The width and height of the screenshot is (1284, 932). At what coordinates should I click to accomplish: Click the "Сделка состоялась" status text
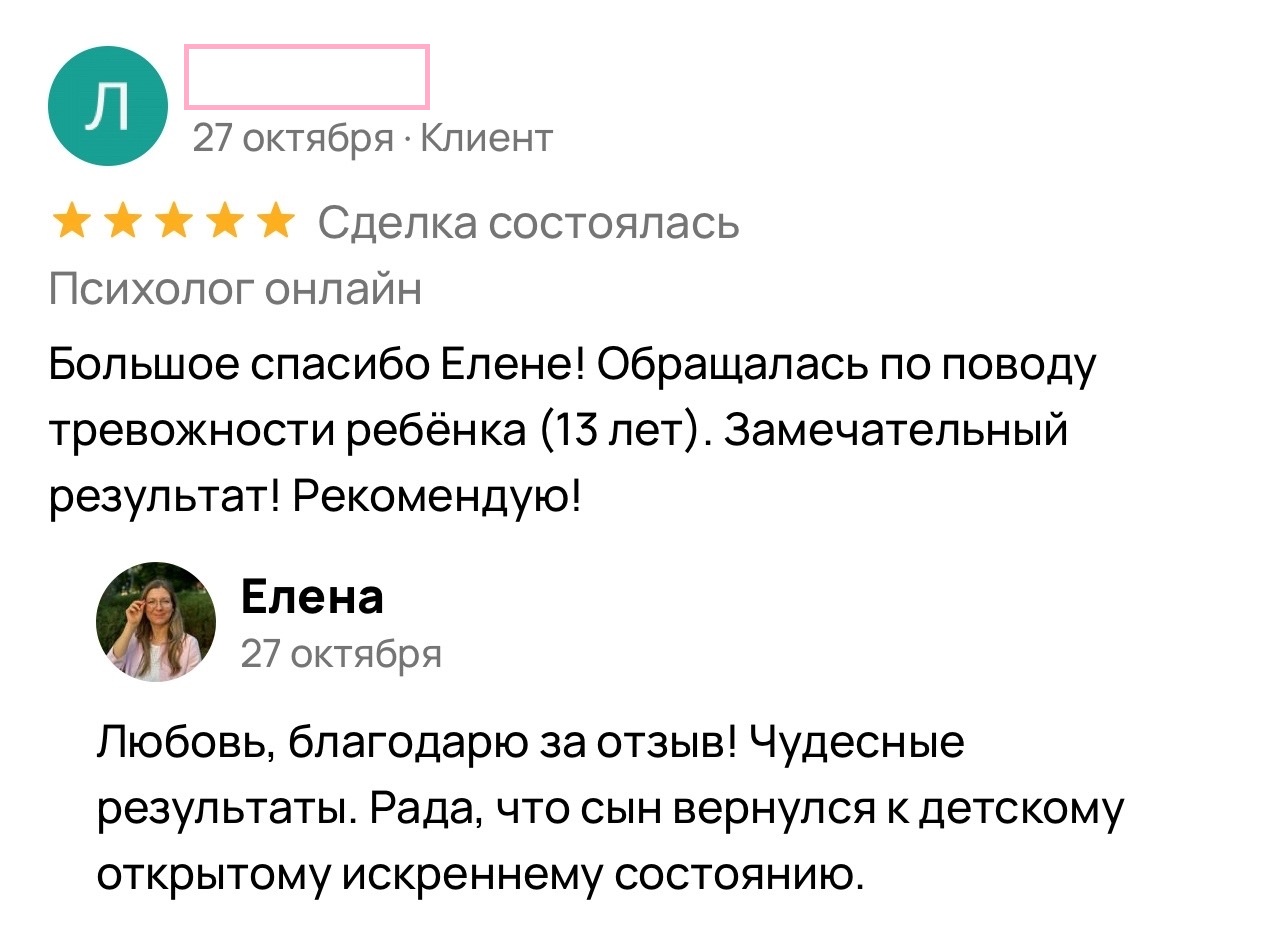click(x=529, y=223)
